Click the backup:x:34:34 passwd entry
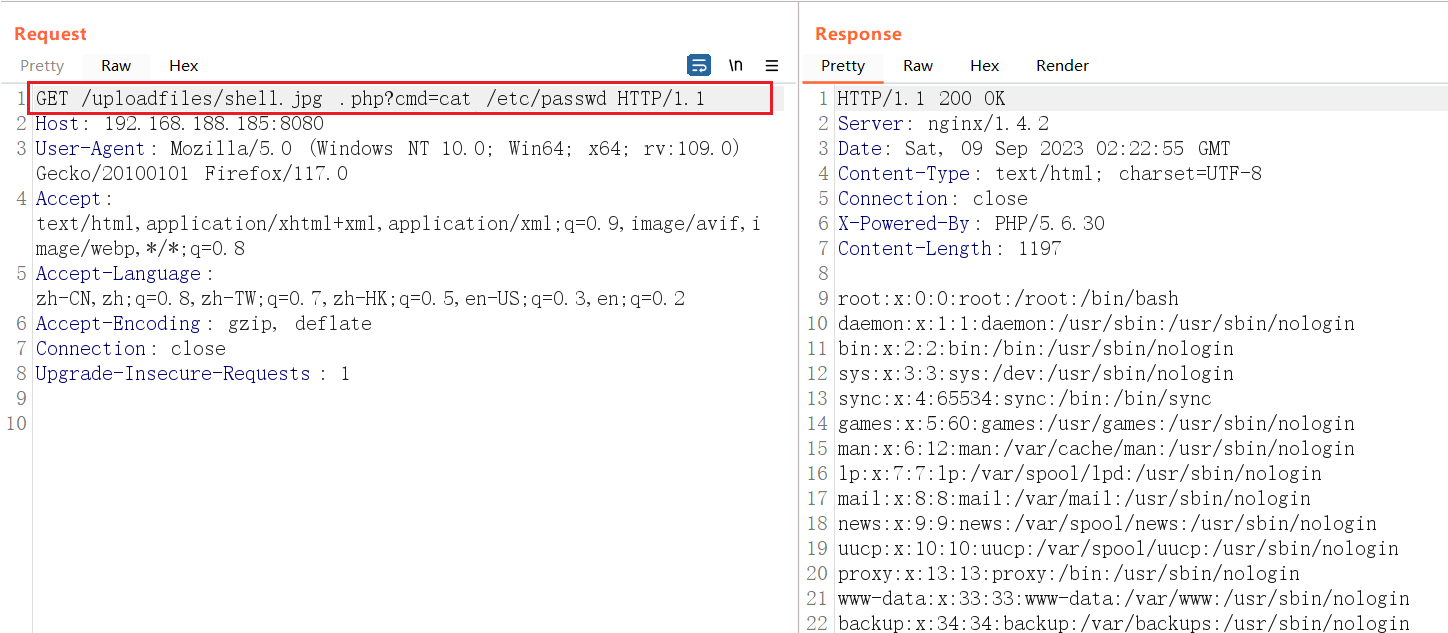 click(1123, 623)
